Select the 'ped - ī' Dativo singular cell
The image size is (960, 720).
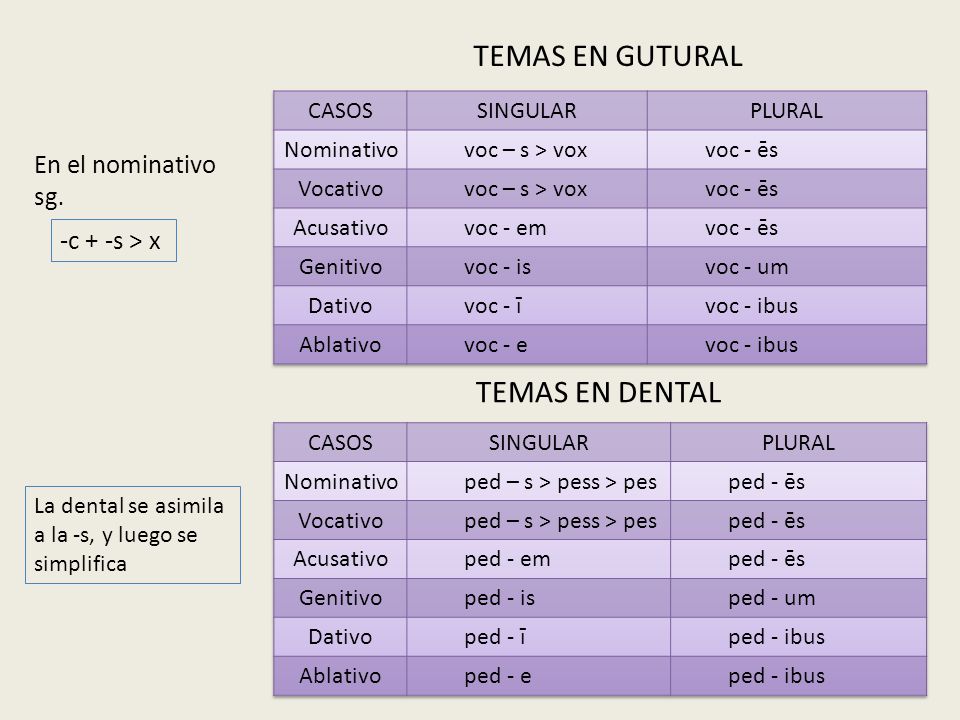pyautogui.click(x=538, y=637)
